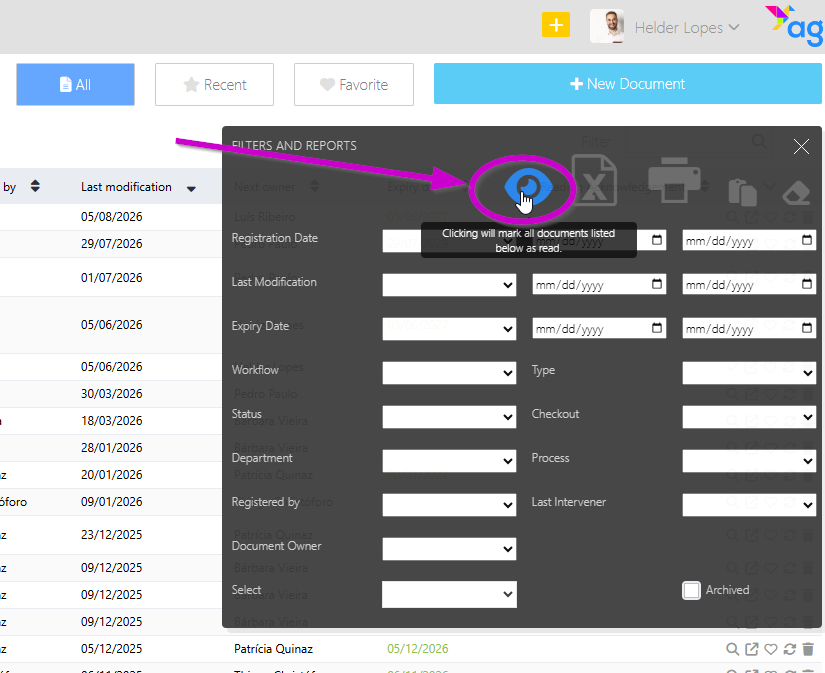Open calendar picker of Expiry Date first date
This screenshot has height=673, width=825.
[x=657, y=328]
